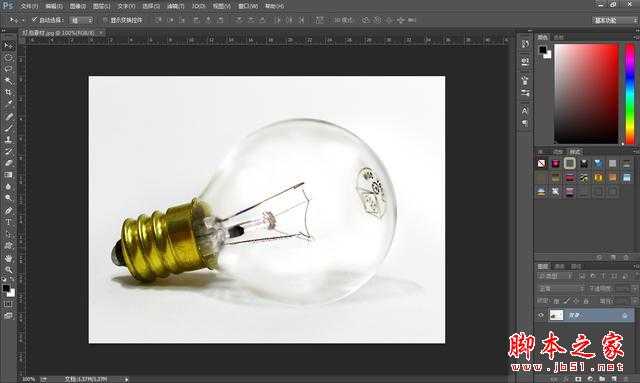
Task: Select the Zoom tool in the toolbox
Action: click(8, 269)
